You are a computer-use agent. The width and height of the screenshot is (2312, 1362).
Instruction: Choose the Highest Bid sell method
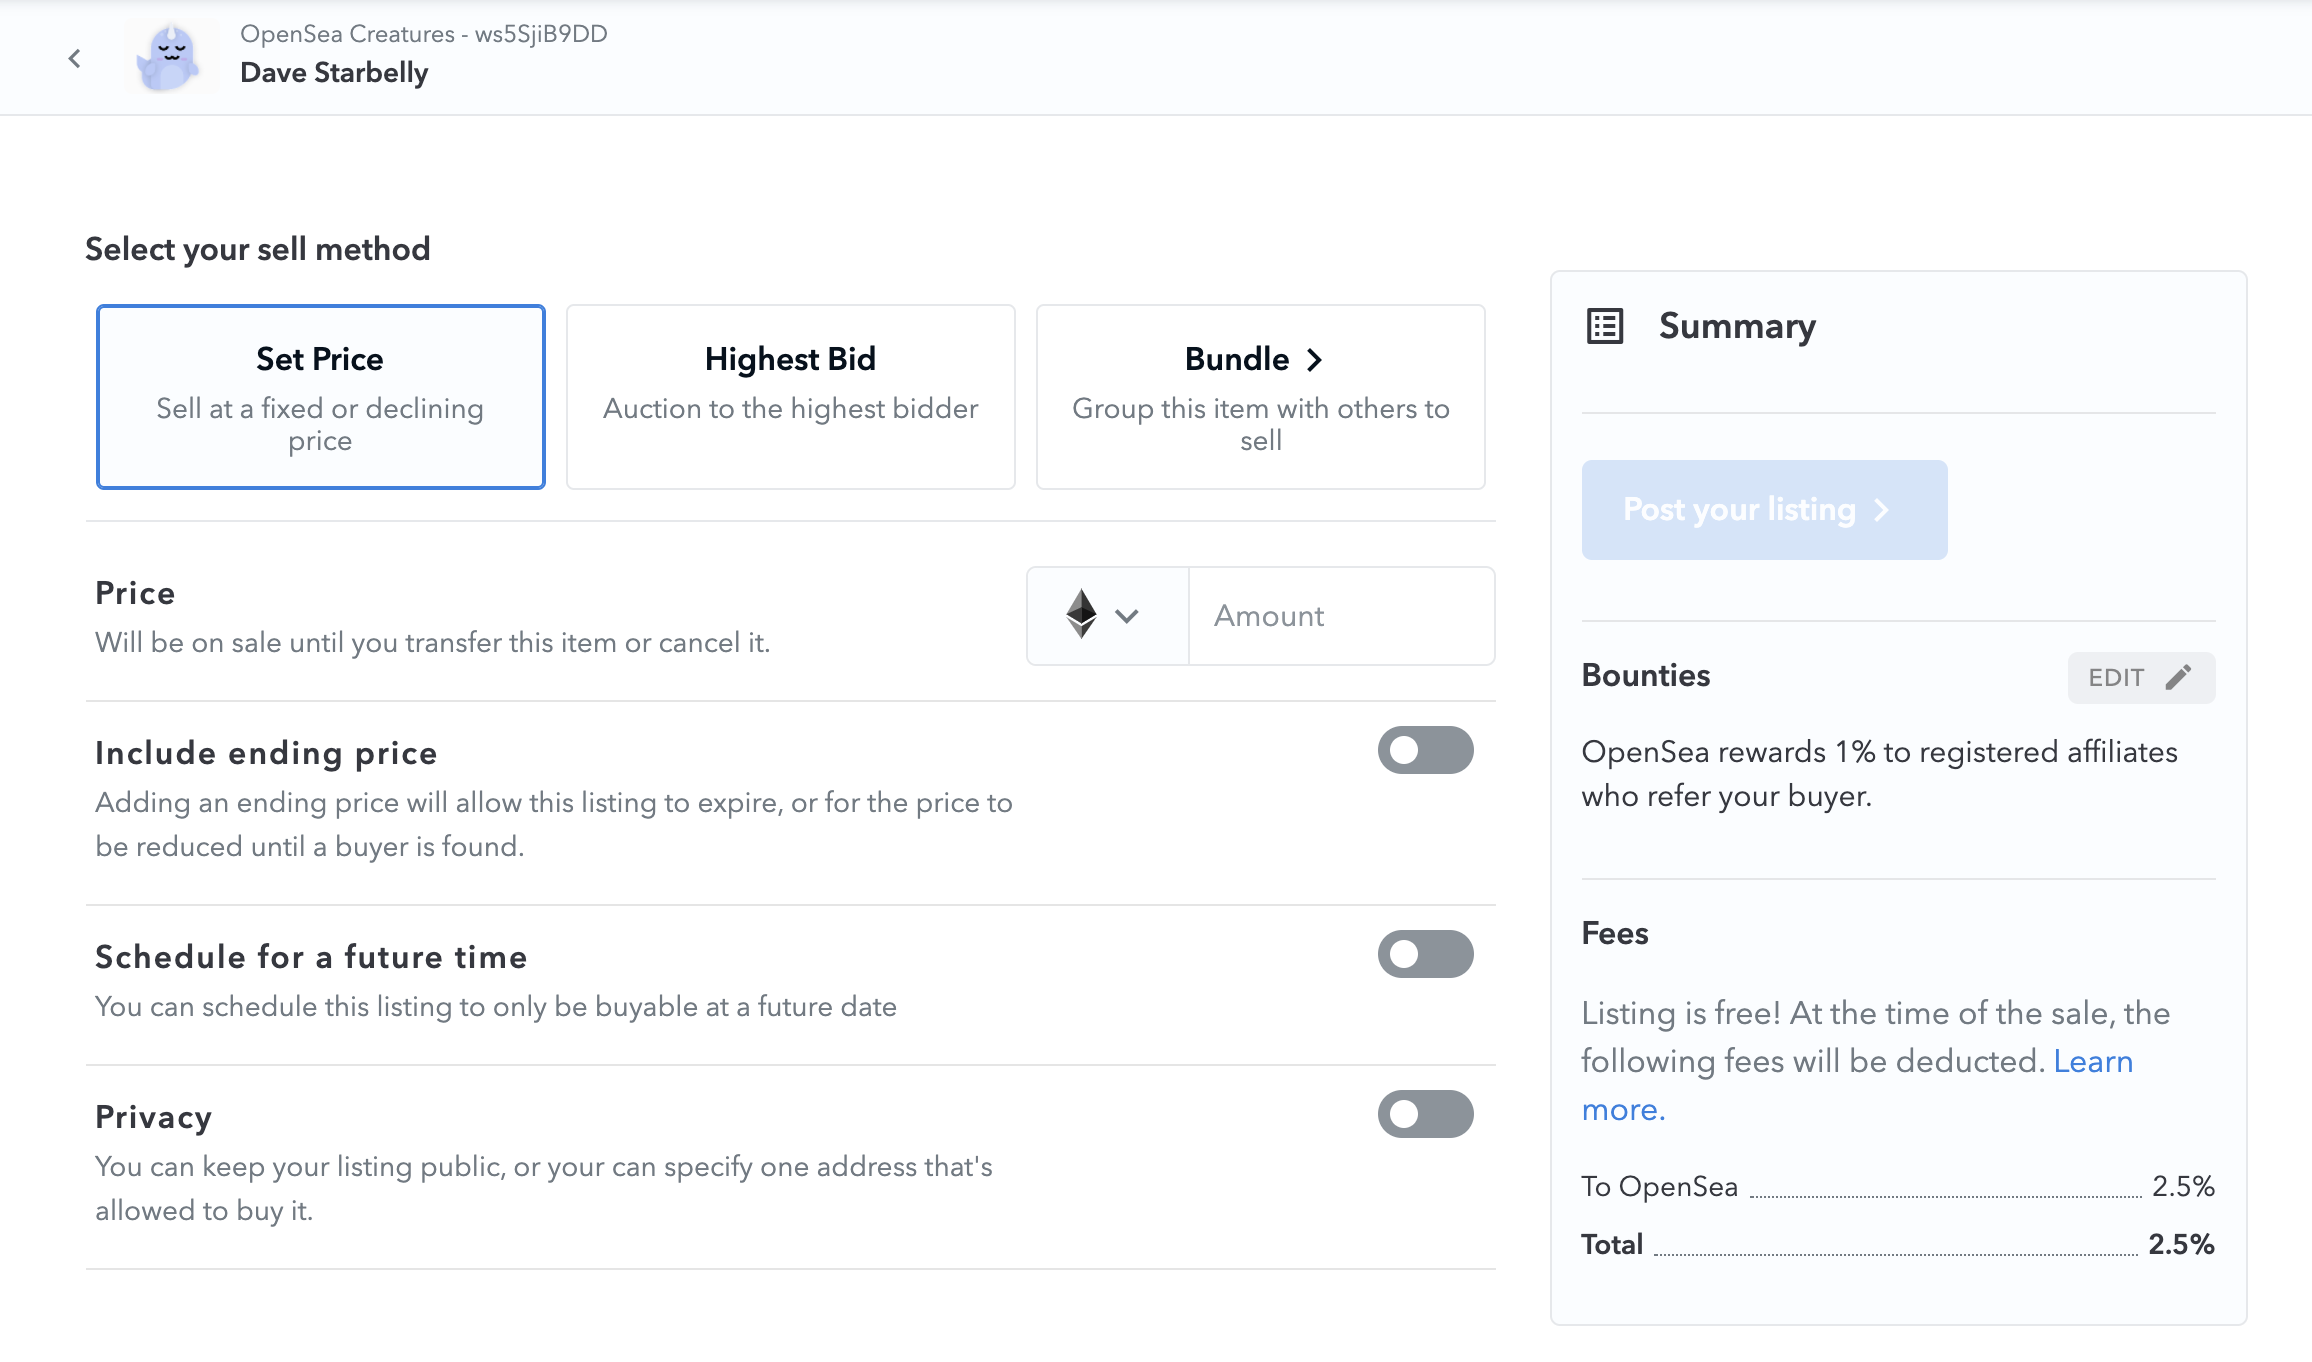790,397
